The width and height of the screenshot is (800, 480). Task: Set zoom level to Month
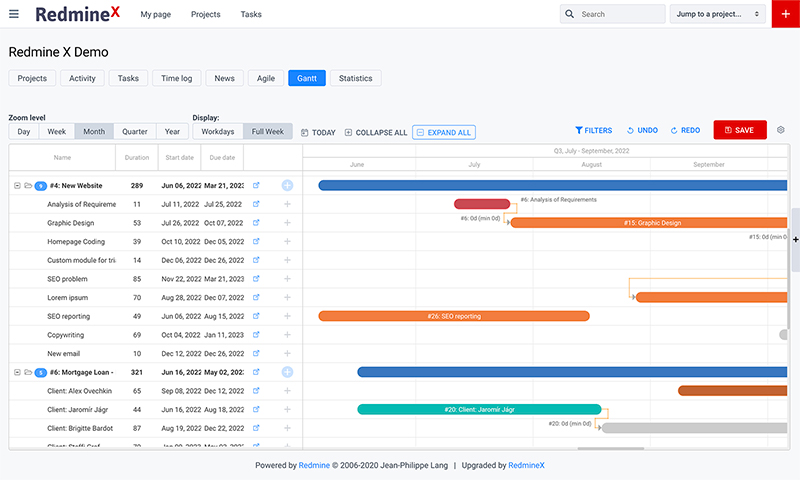point(94,132)
